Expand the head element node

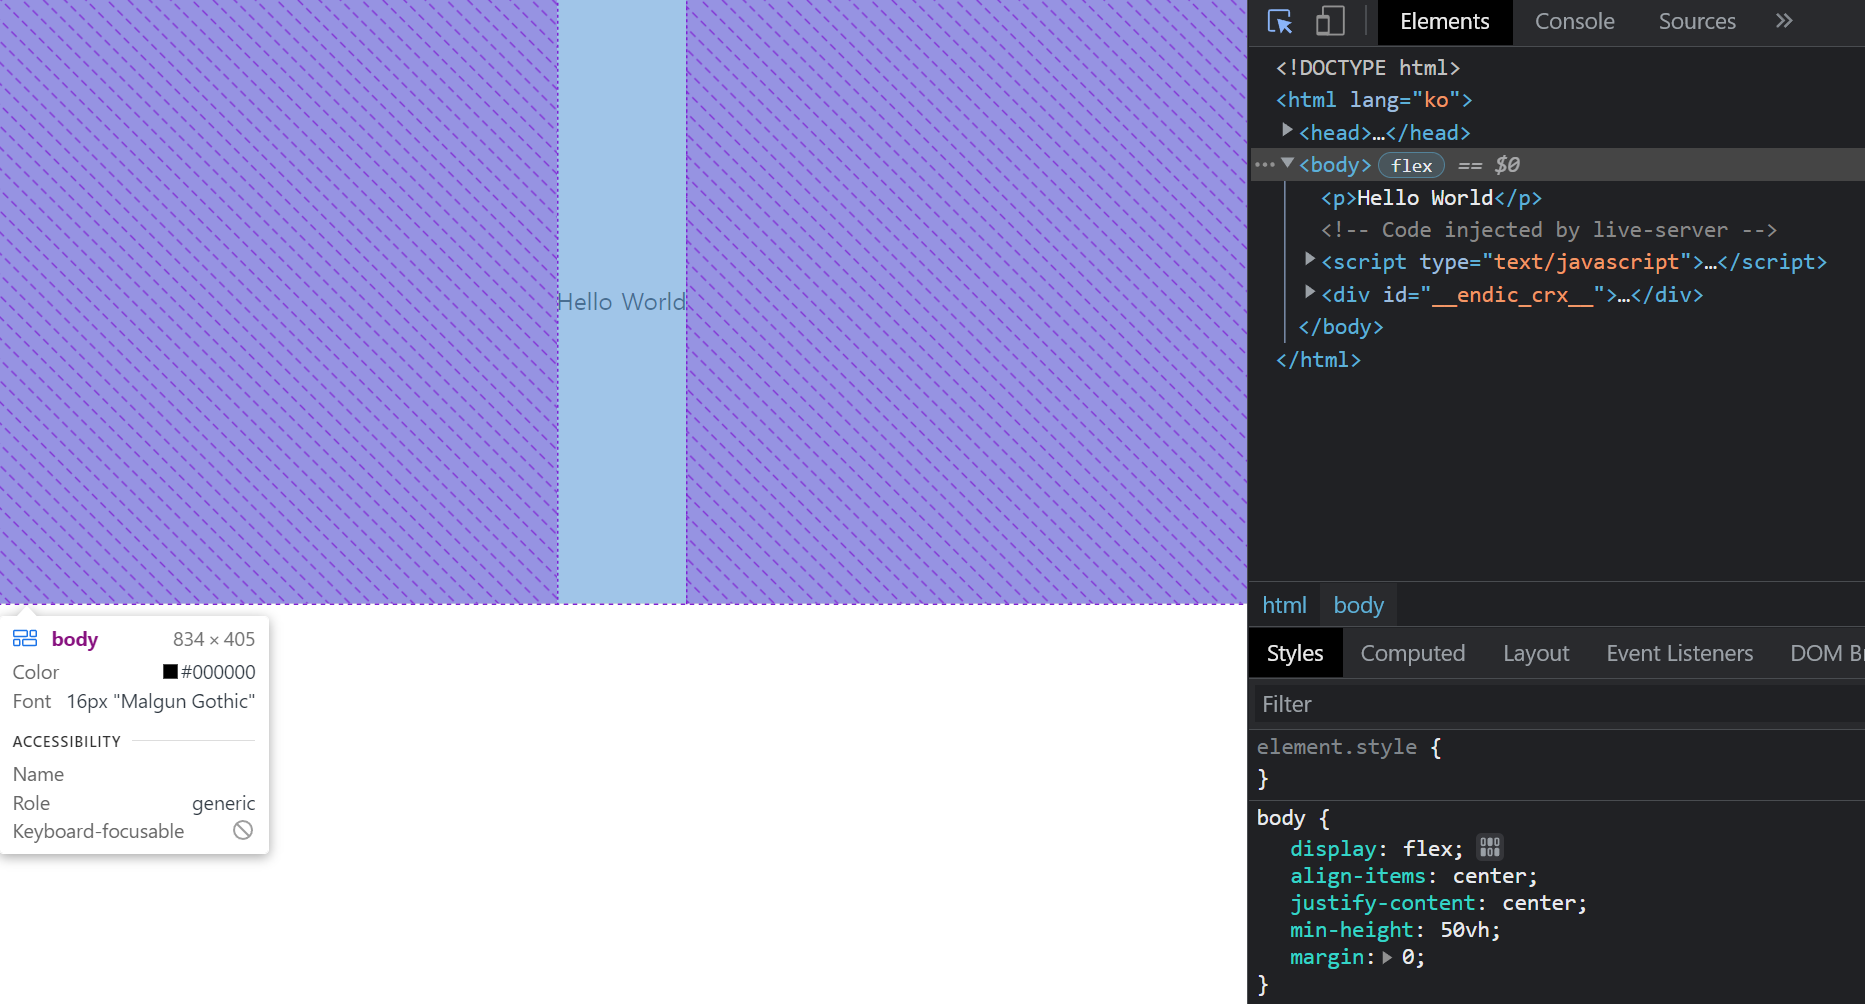[x=1288, y=131]
